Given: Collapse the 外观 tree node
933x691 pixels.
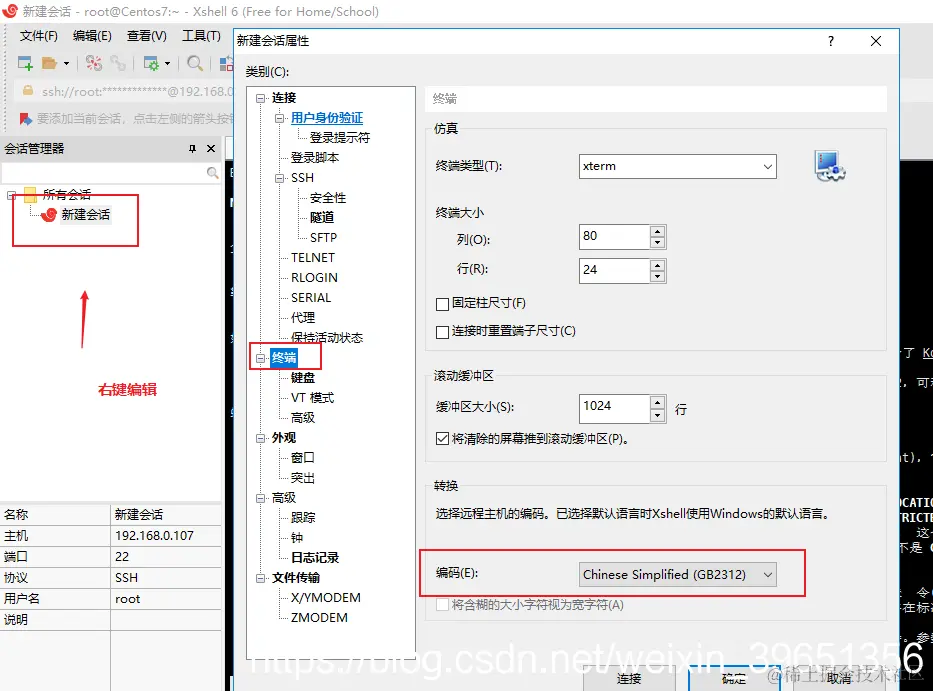Looking at the screenshot, I should point(260,437).
